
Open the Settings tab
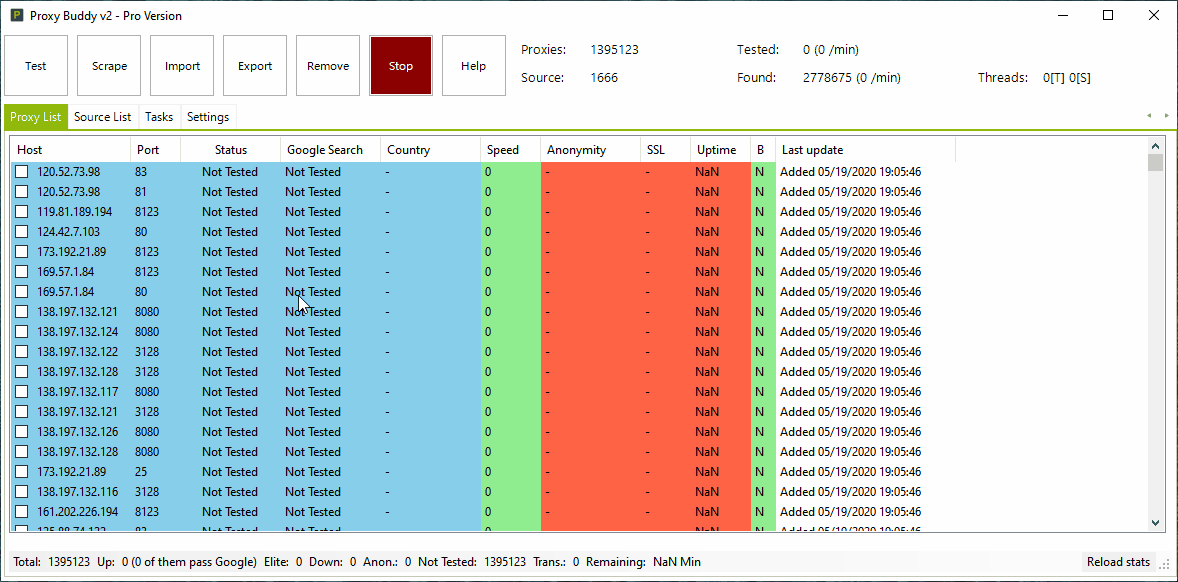[208, 116]
